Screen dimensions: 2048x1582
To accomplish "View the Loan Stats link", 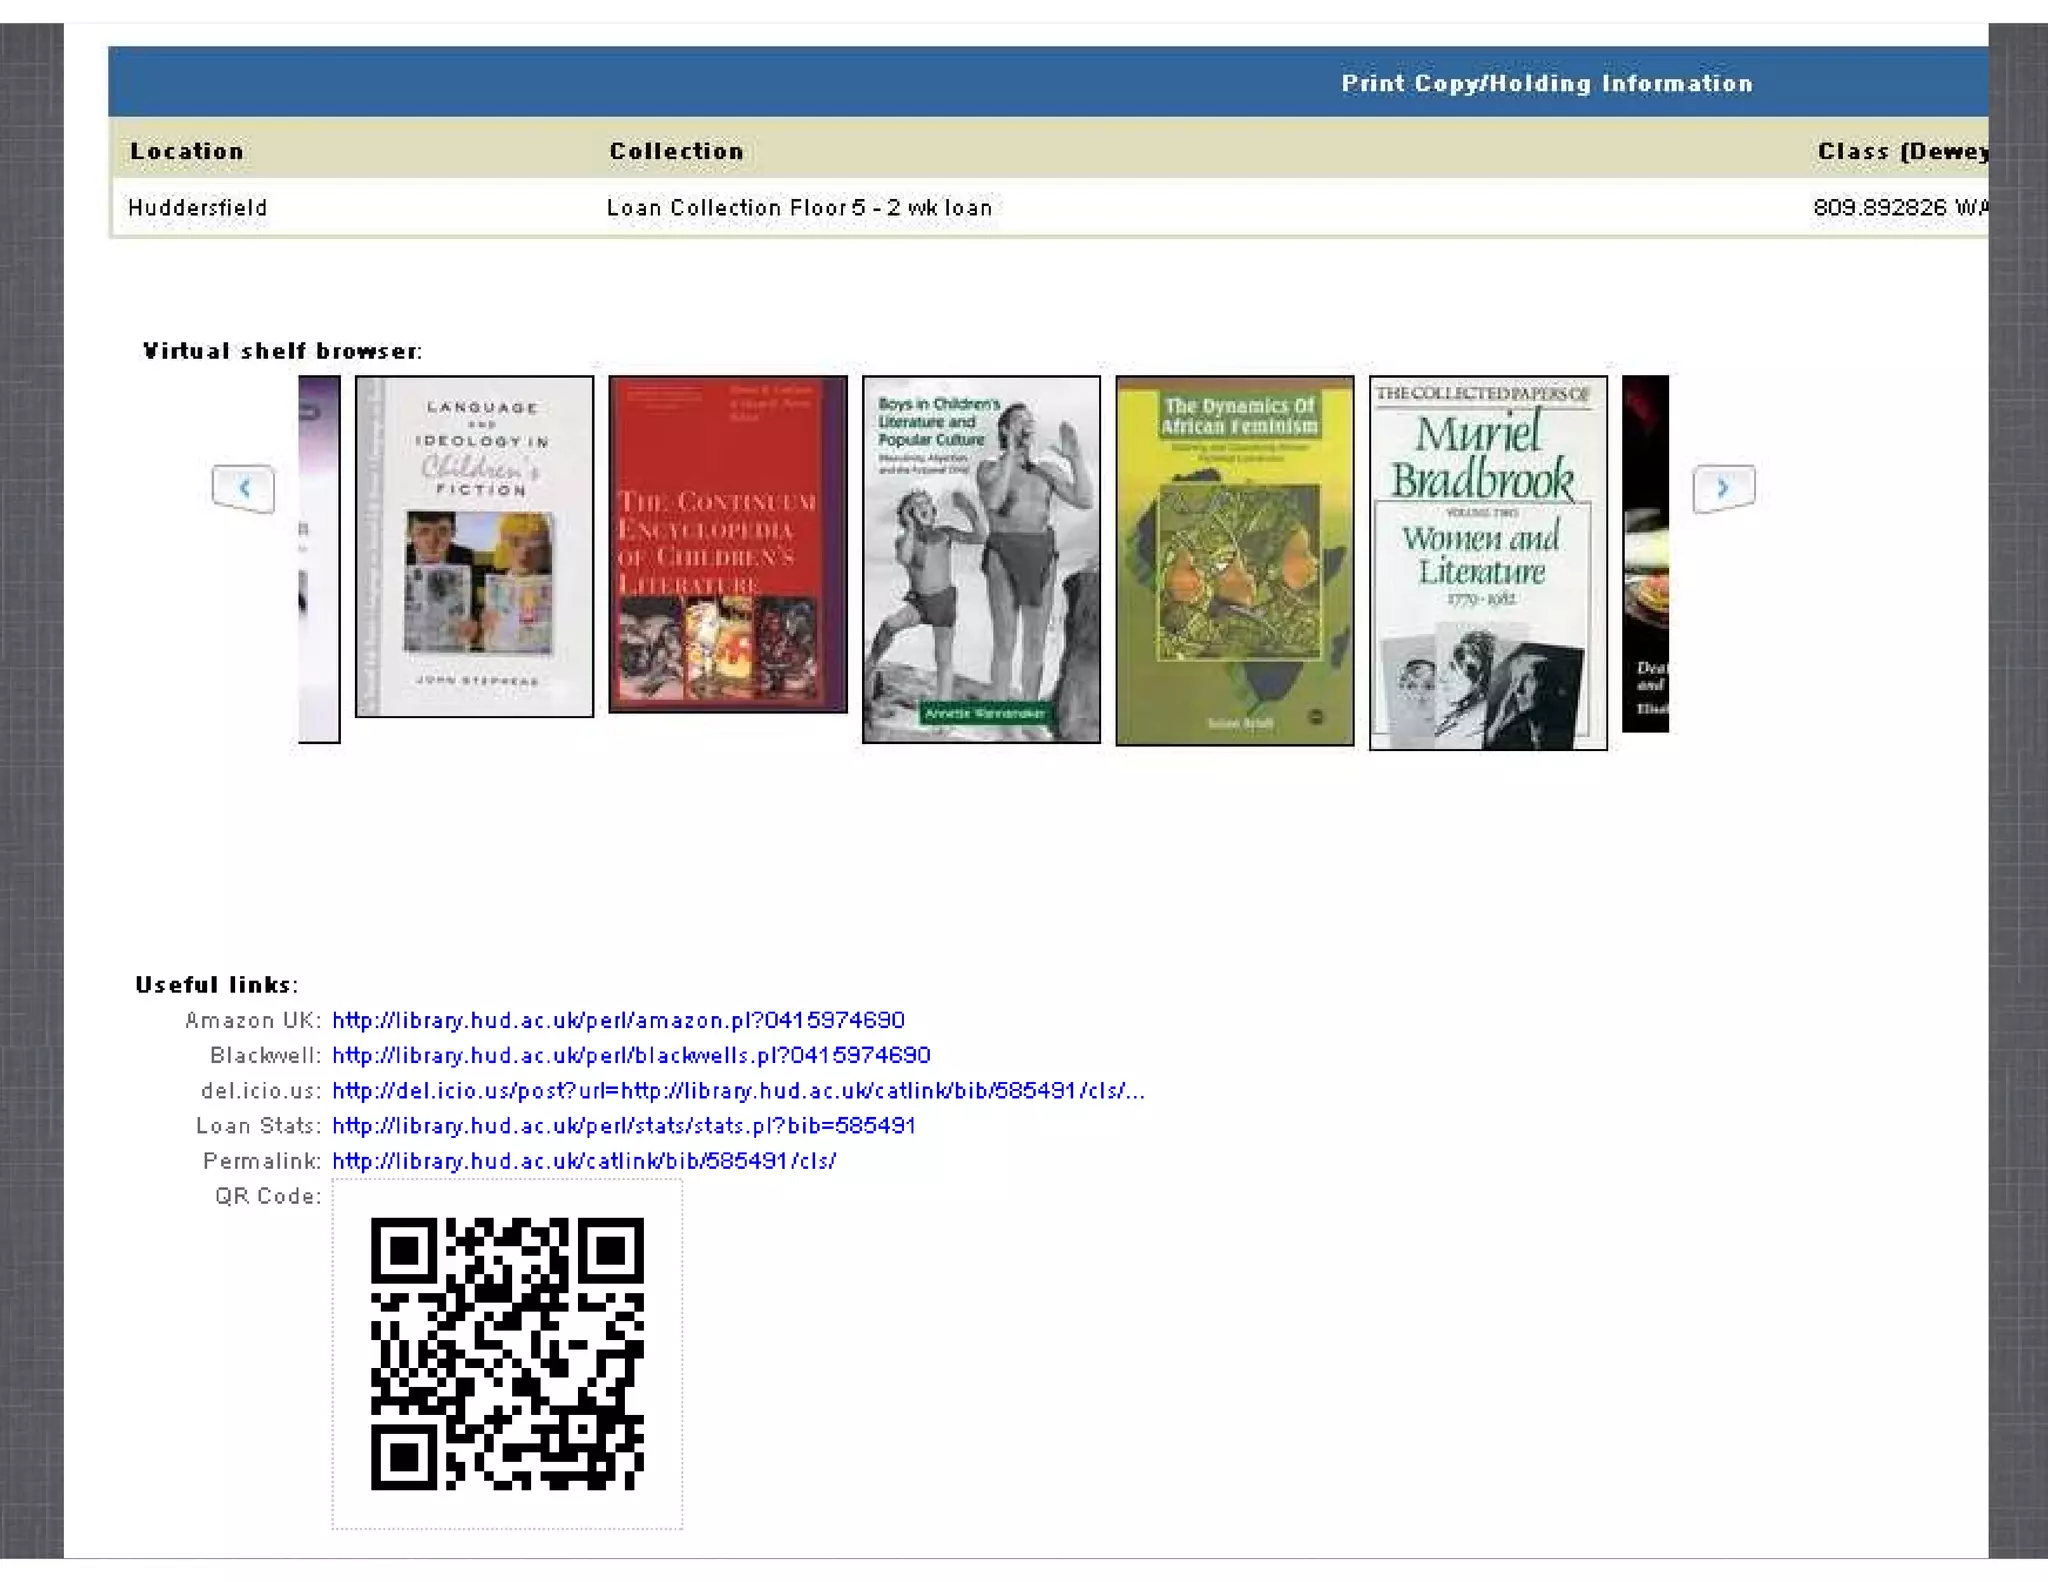I will point(624,1125).
